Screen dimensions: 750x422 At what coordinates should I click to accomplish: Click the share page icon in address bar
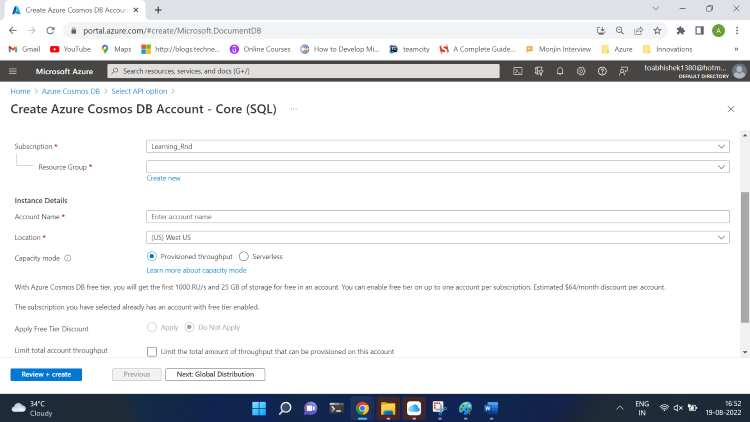(639, 31)
